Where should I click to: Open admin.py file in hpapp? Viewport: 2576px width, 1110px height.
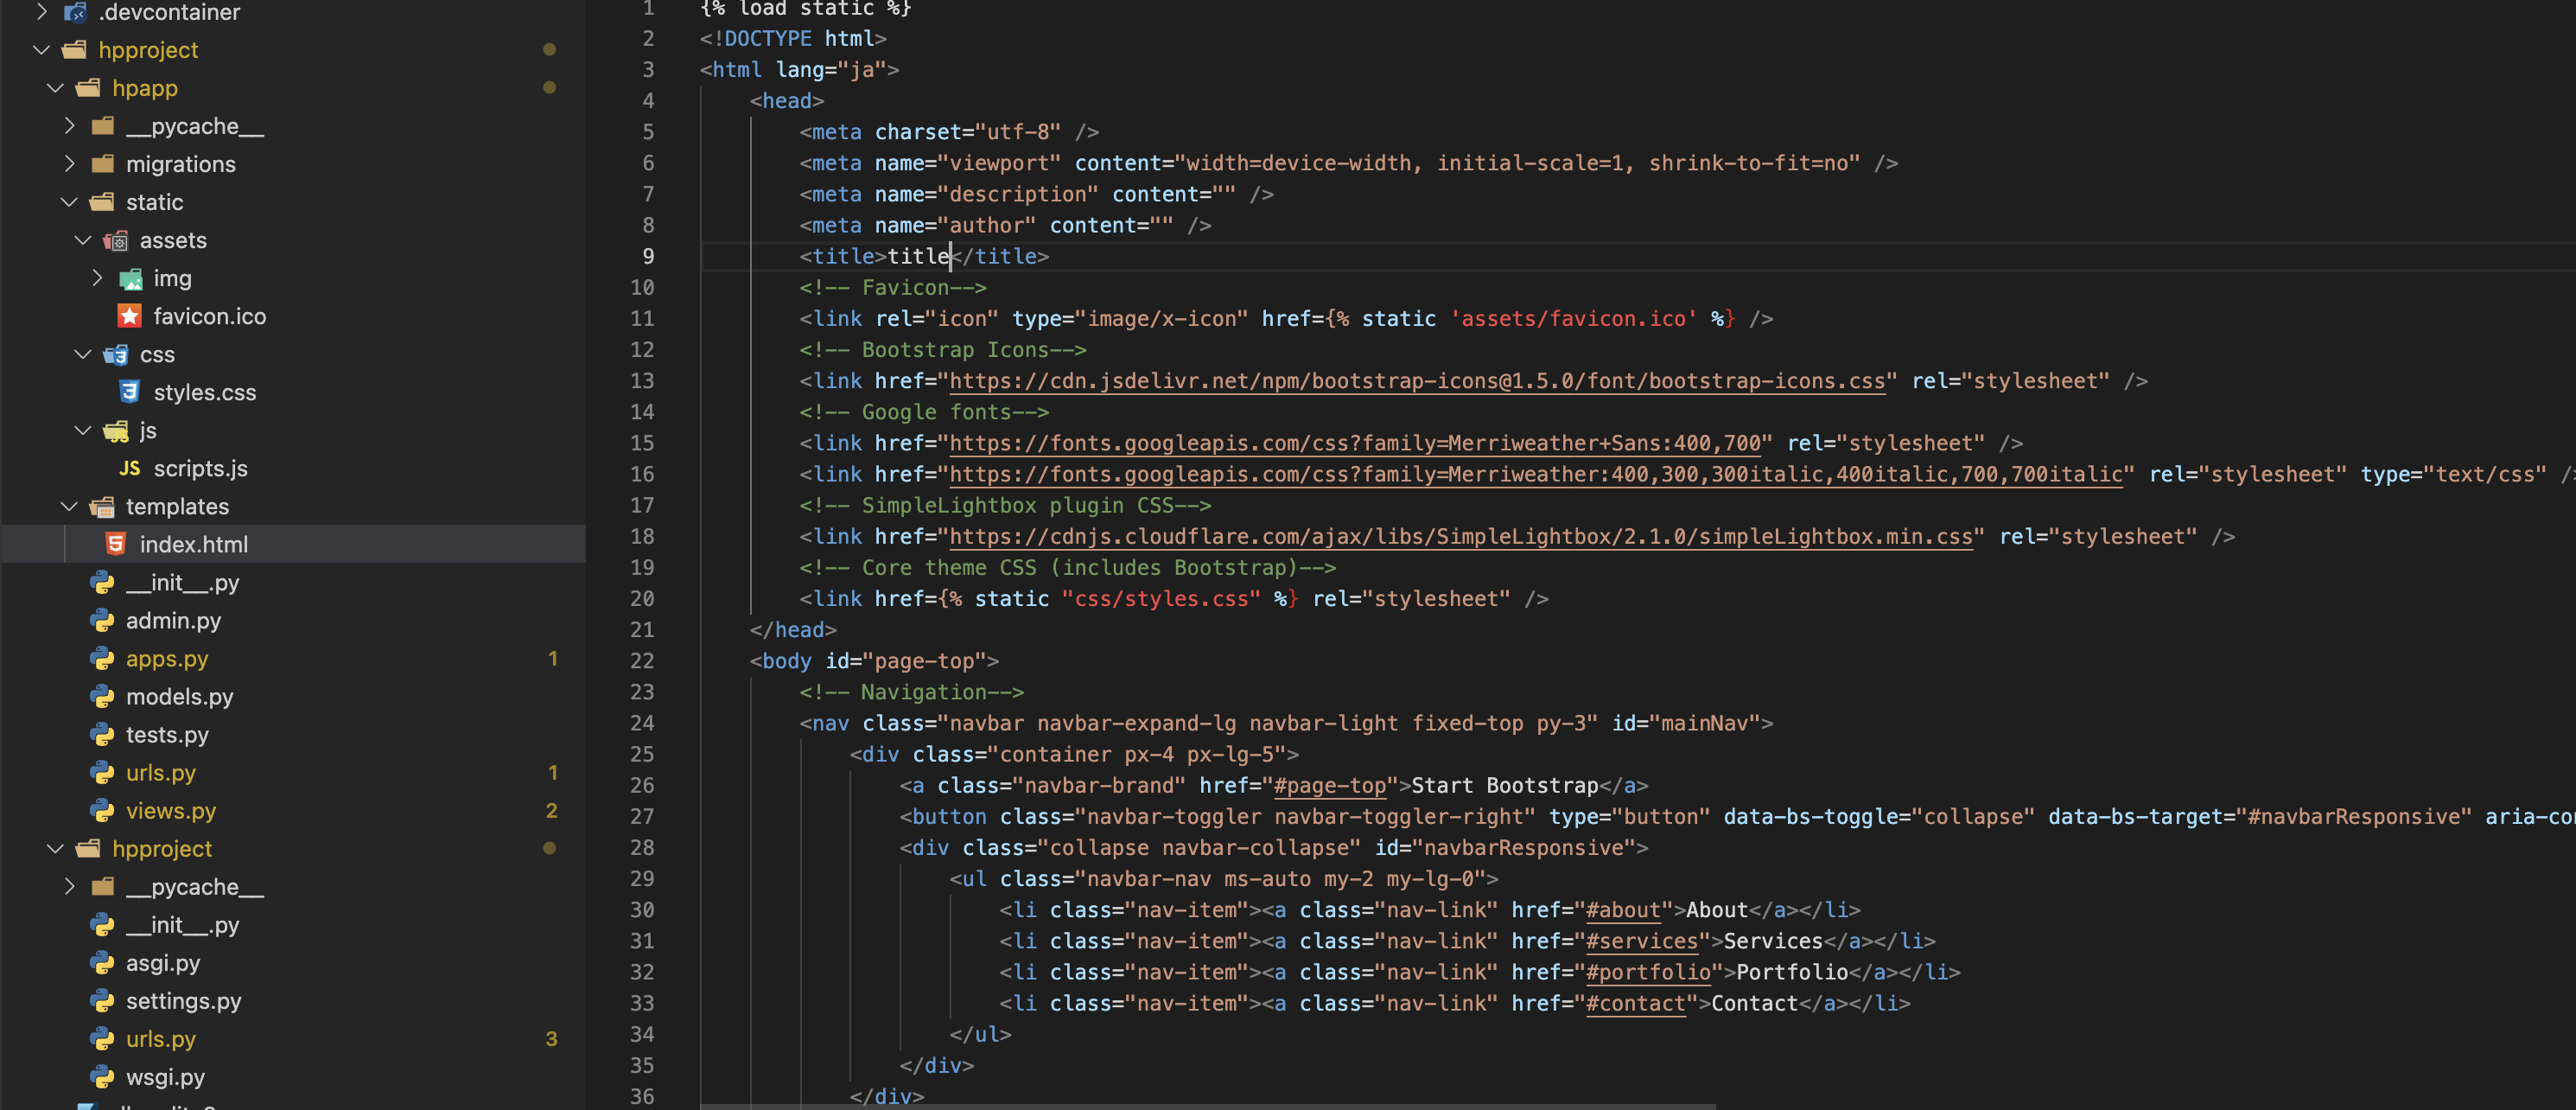click(x=171, y=620)
